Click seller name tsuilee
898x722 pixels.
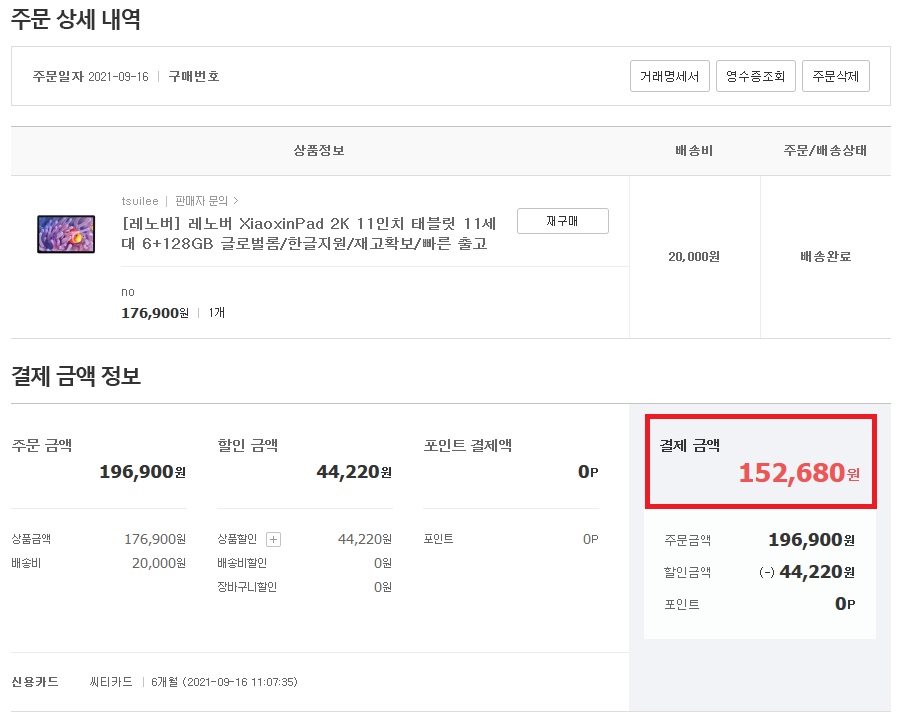pos(140,201)
